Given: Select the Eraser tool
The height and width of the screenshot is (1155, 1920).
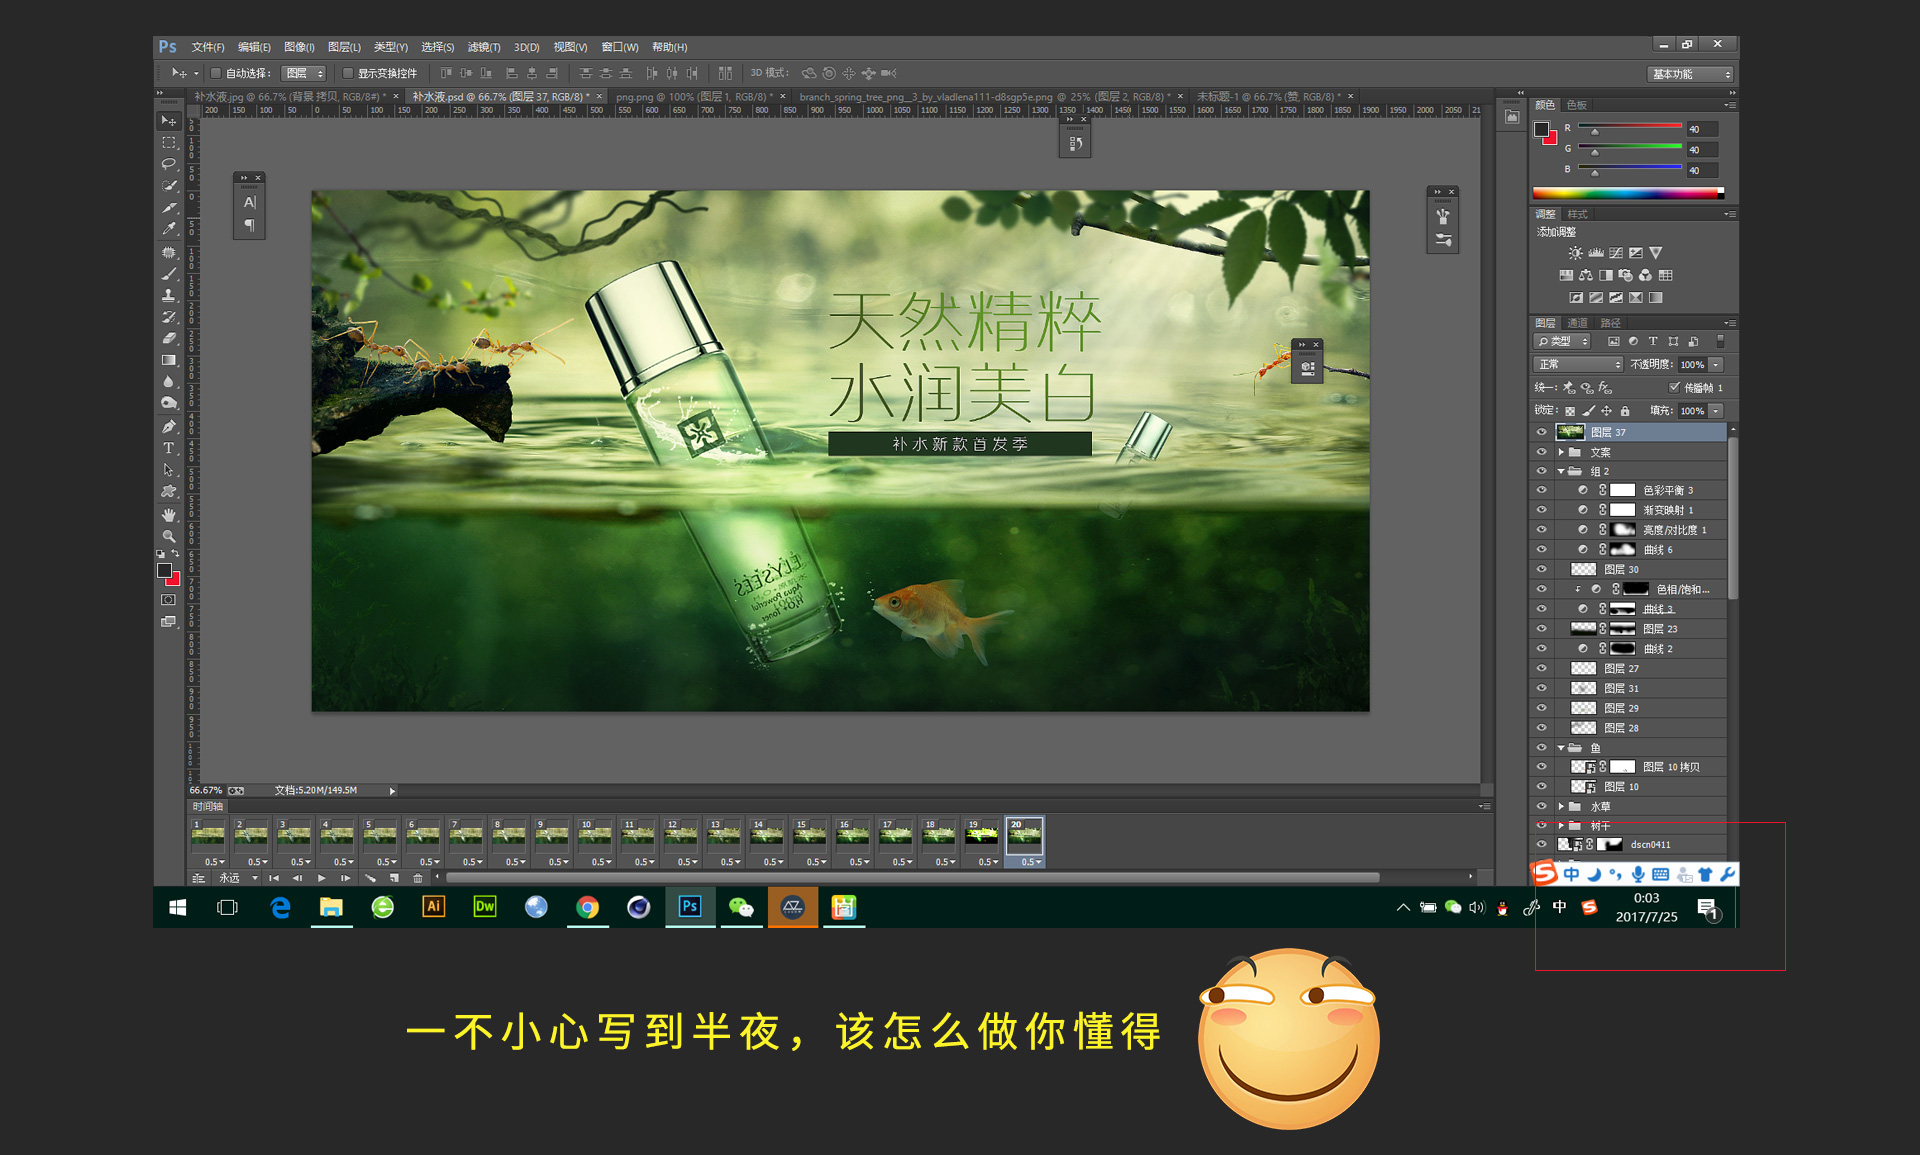Looking at the screenshot, I should coord(168,338).
